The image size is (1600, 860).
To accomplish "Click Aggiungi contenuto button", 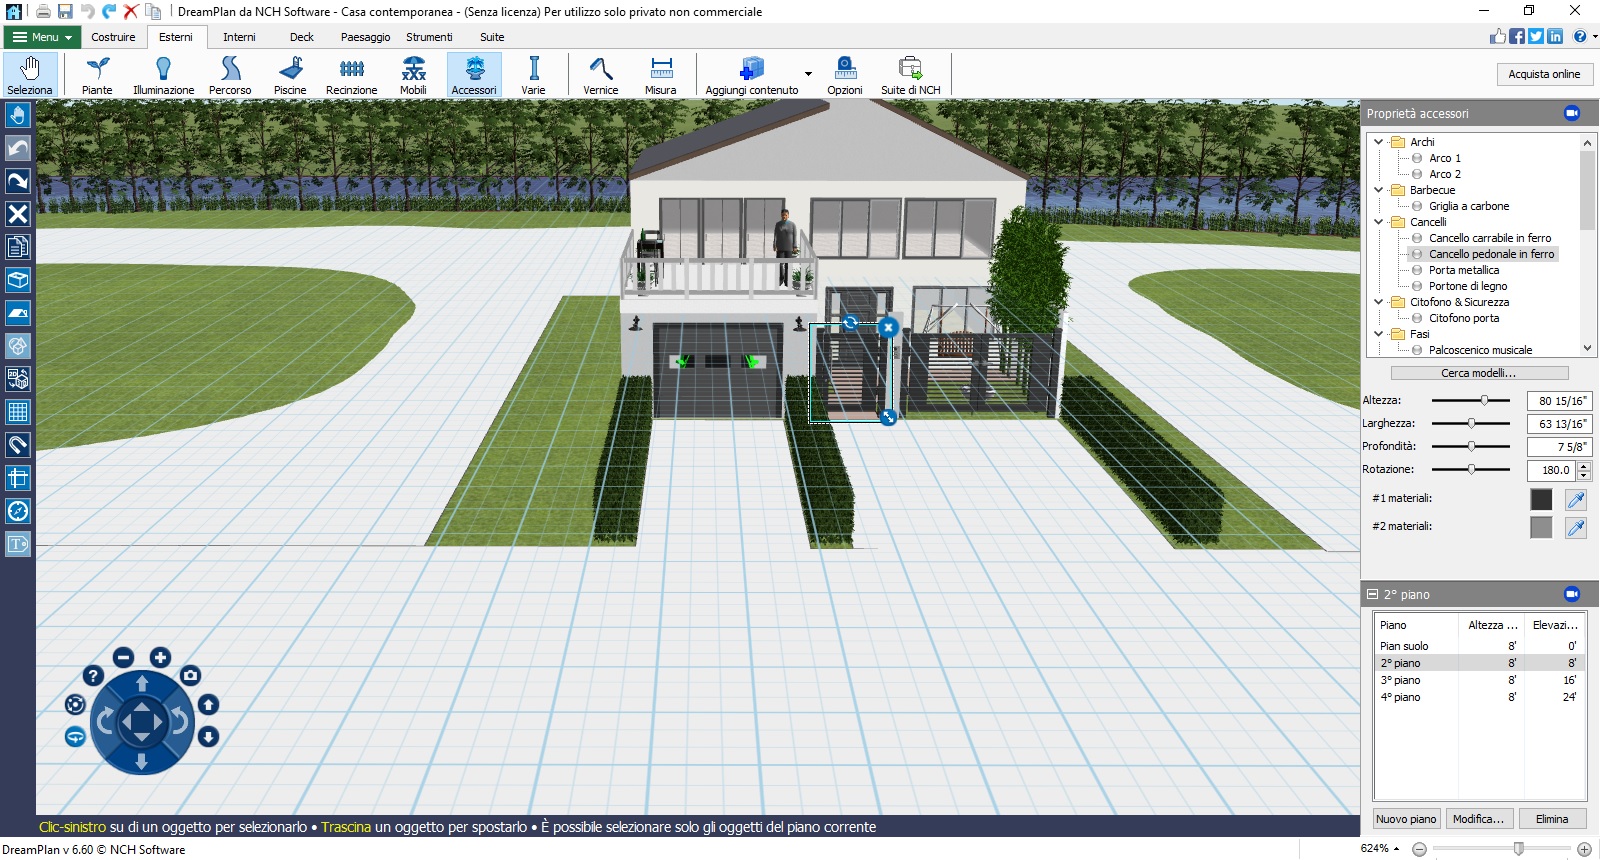I will (x=752, y=75).
